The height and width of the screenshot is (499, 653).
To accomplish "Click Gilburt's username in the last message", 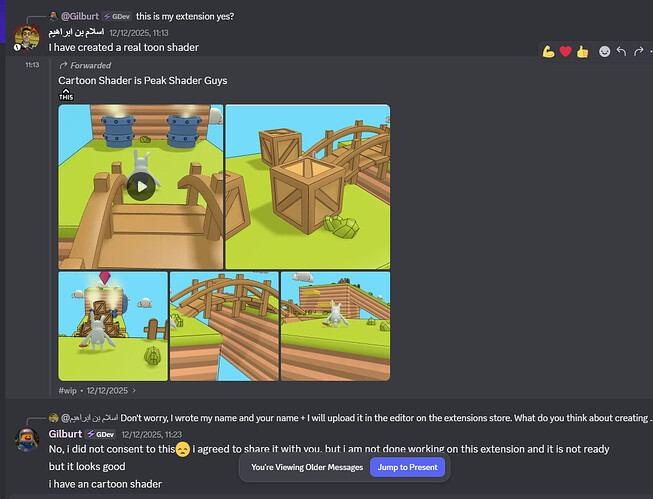I will 65,434.
